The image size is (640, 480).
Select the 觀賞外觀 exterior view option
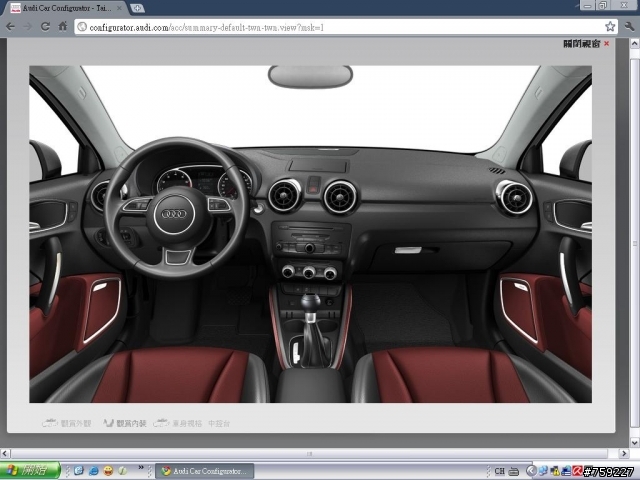tap(76, 423)
